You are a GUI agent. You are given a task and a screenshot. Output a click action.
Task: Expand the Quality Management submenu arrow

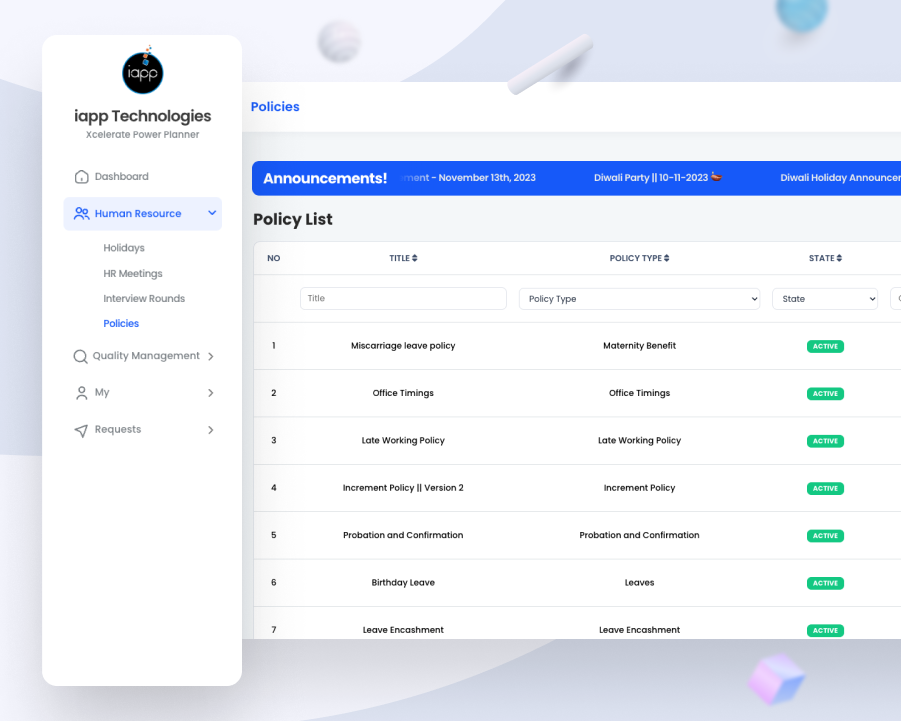point(210,356)
